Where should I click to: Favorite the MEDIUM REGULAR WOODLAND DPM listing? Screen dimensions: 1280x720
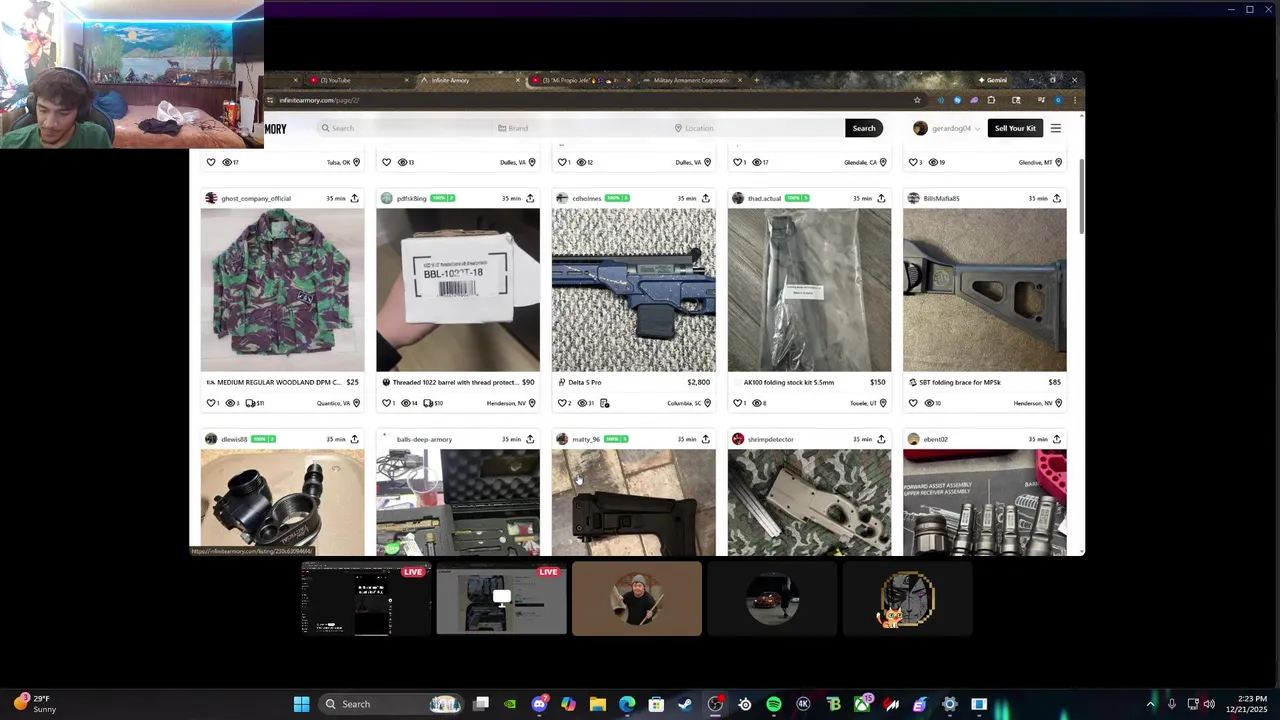[x=211, y=403]
